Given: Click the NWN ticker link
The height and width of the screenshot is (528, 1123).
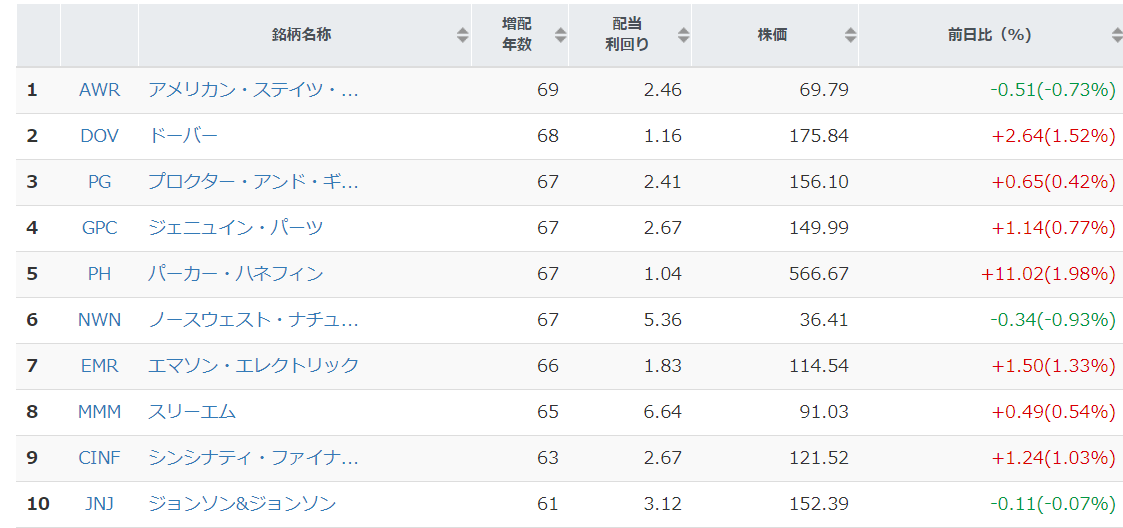Looking at the screenshot, I should click(x=100, y=320).
